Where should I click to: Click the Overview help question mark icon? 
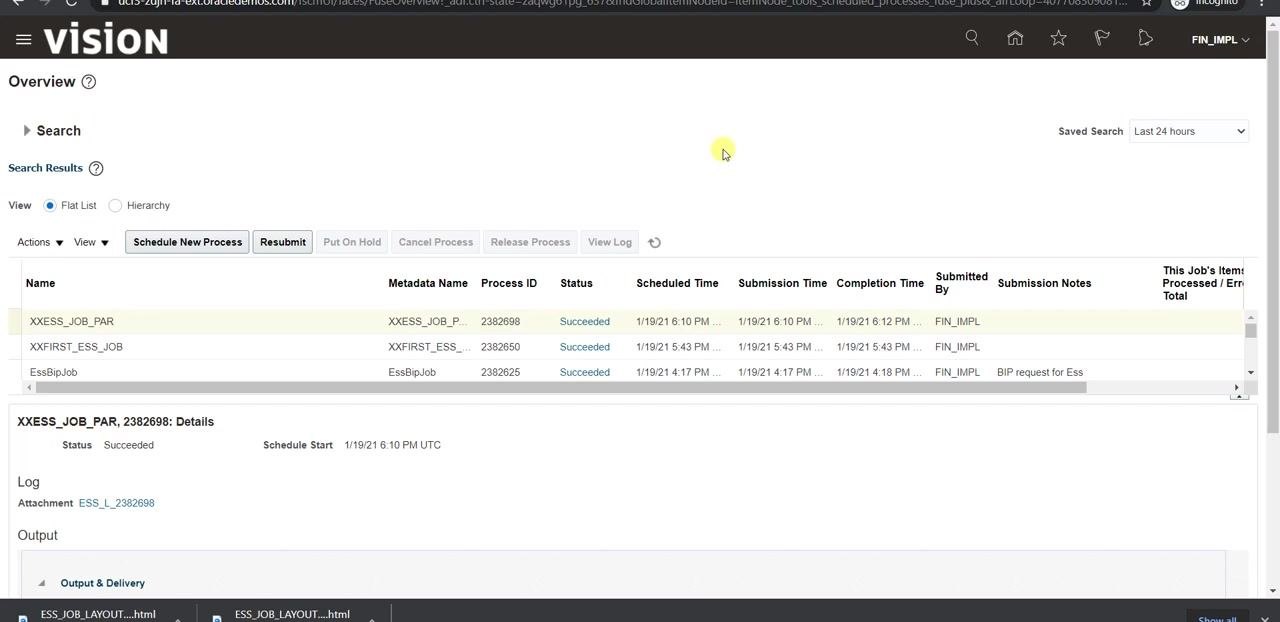tap(89, 82)
